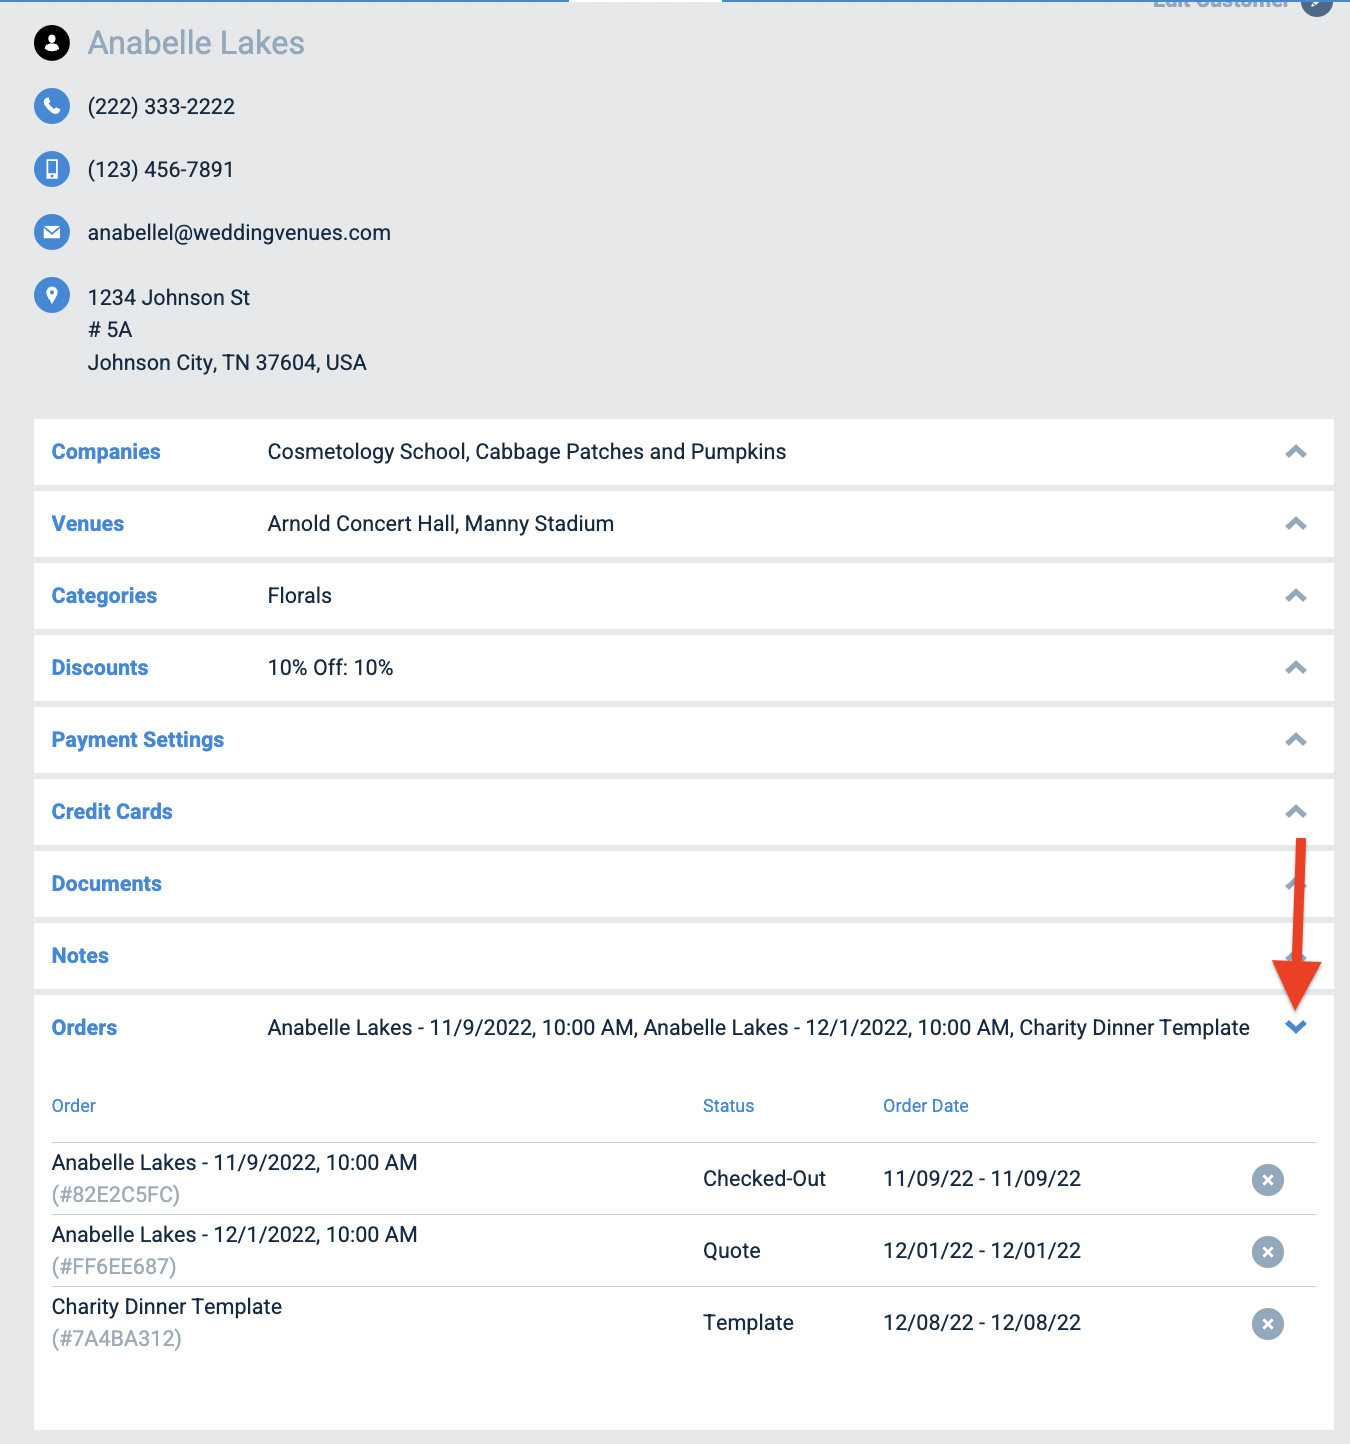This screenshot has height=1444, width=1350.
Task: Expand the Companies section chevron
Action: [1296, 452]
